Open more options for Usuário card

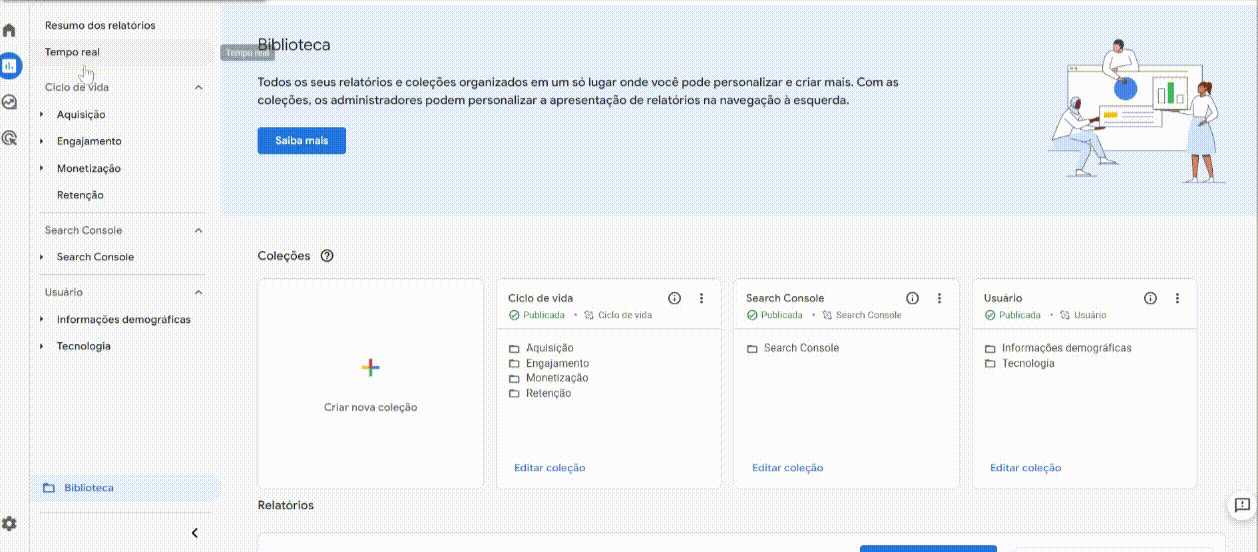[1177, 298]
